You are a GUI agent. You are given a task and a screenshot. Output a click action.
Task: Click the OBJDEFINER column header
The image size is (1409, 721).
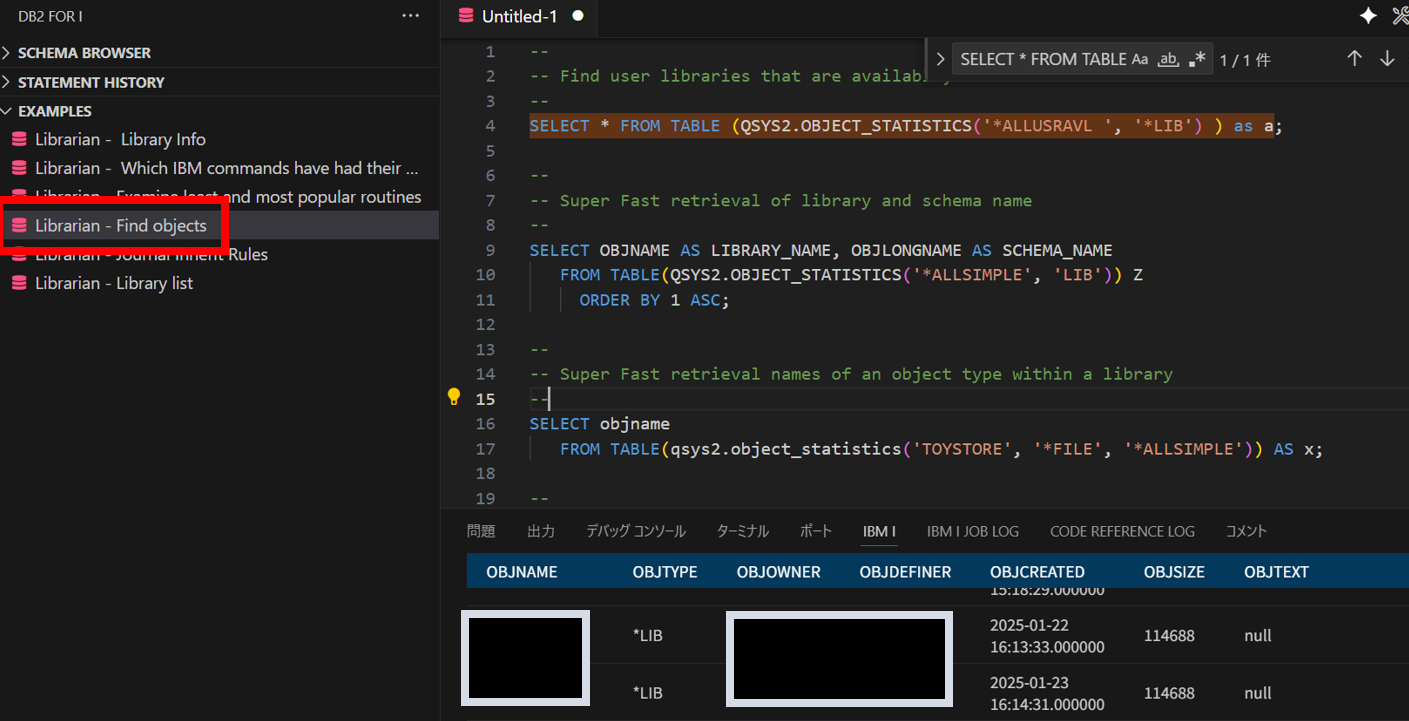[906, 572]
